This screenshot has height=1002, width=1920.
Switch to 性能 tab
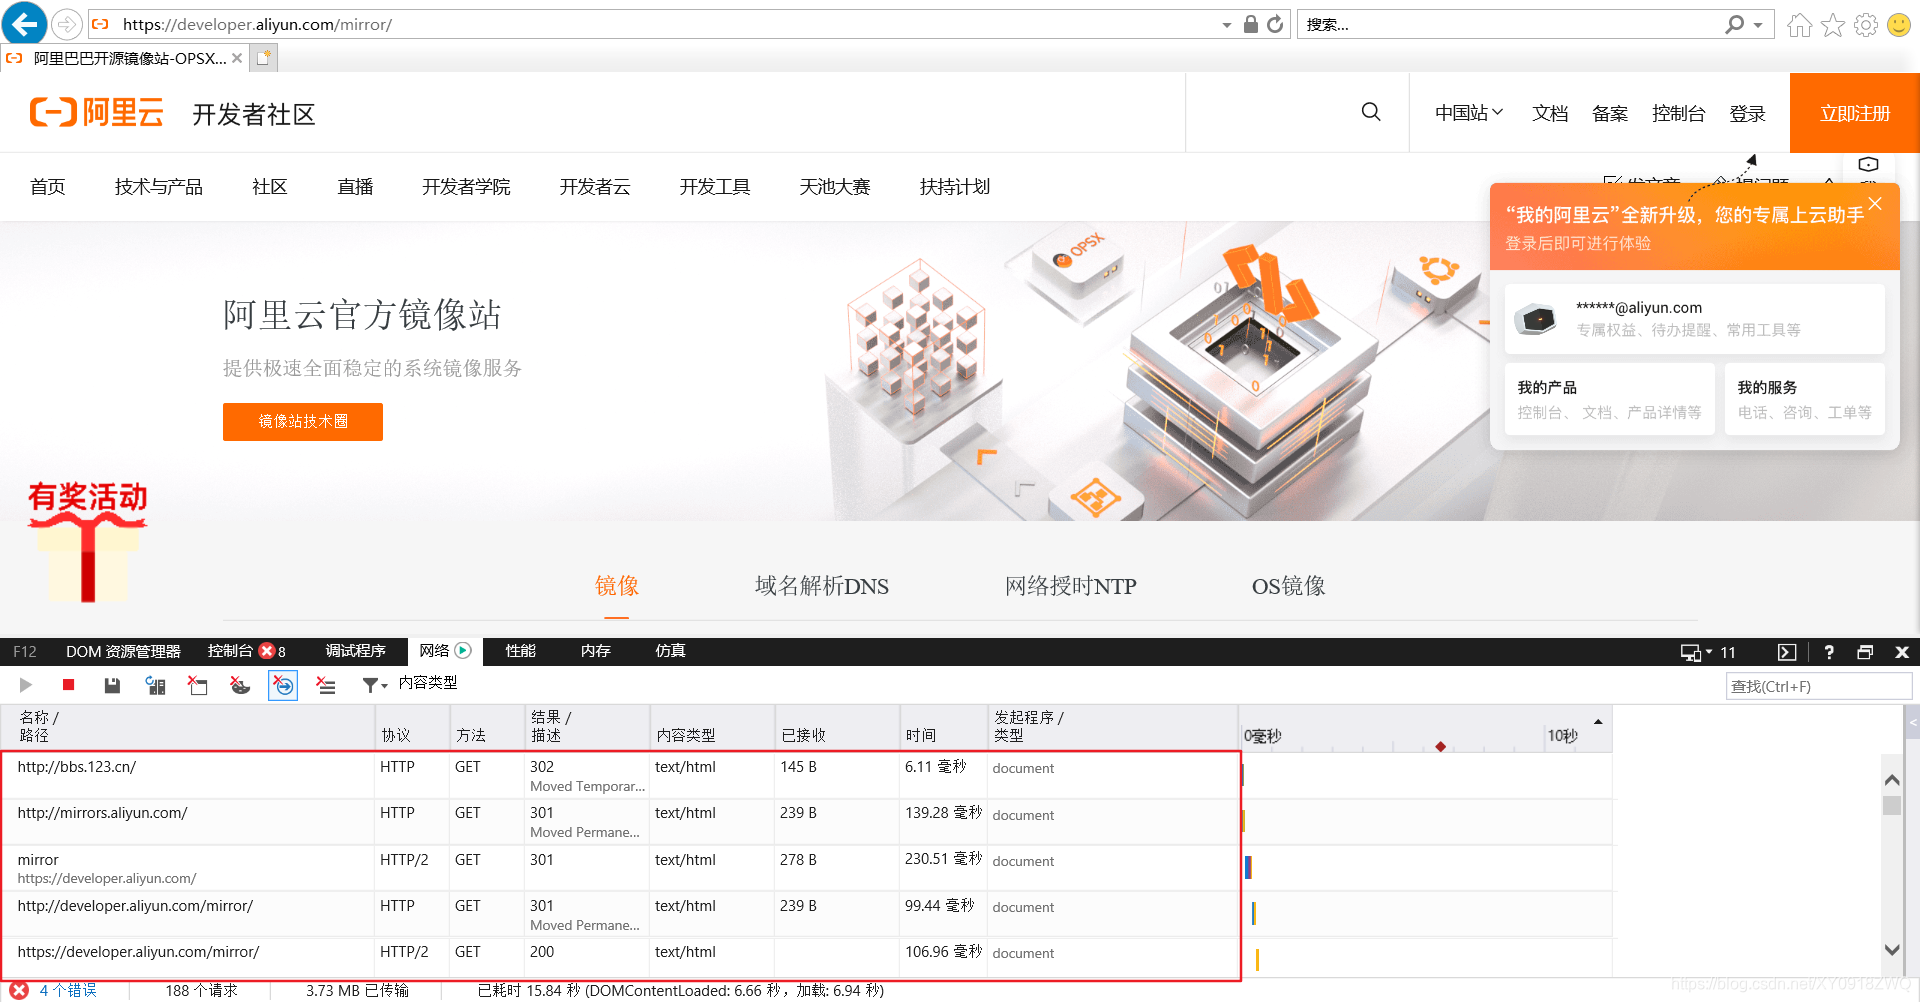[x=520, y=651]
